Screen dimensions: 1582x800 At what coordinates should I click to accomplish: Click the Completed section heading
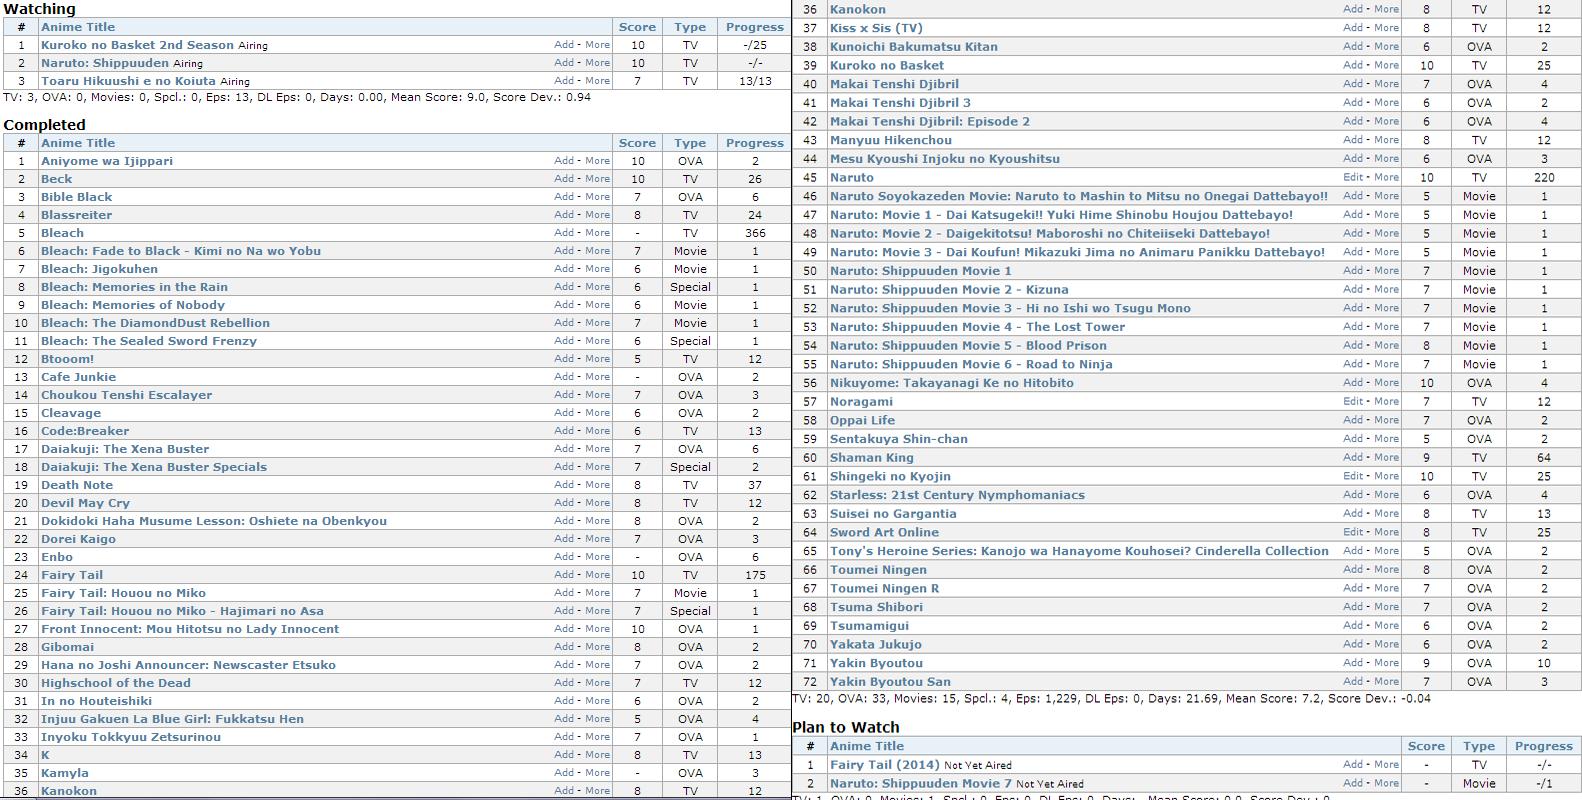point(44,125)
